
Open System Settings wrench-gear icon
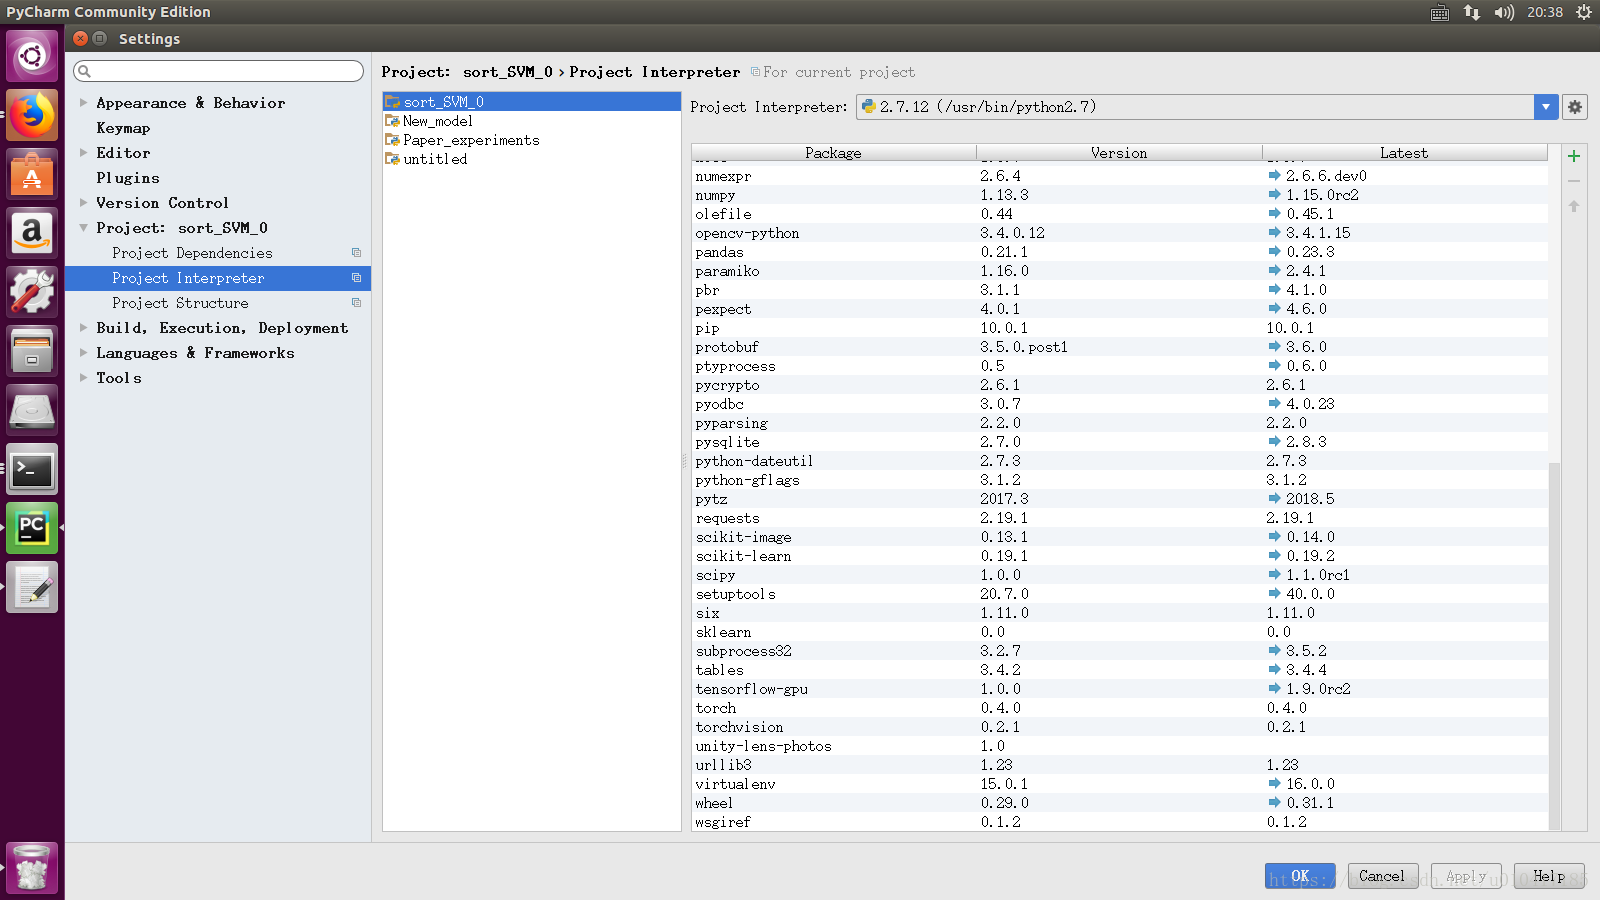point(32,292)
